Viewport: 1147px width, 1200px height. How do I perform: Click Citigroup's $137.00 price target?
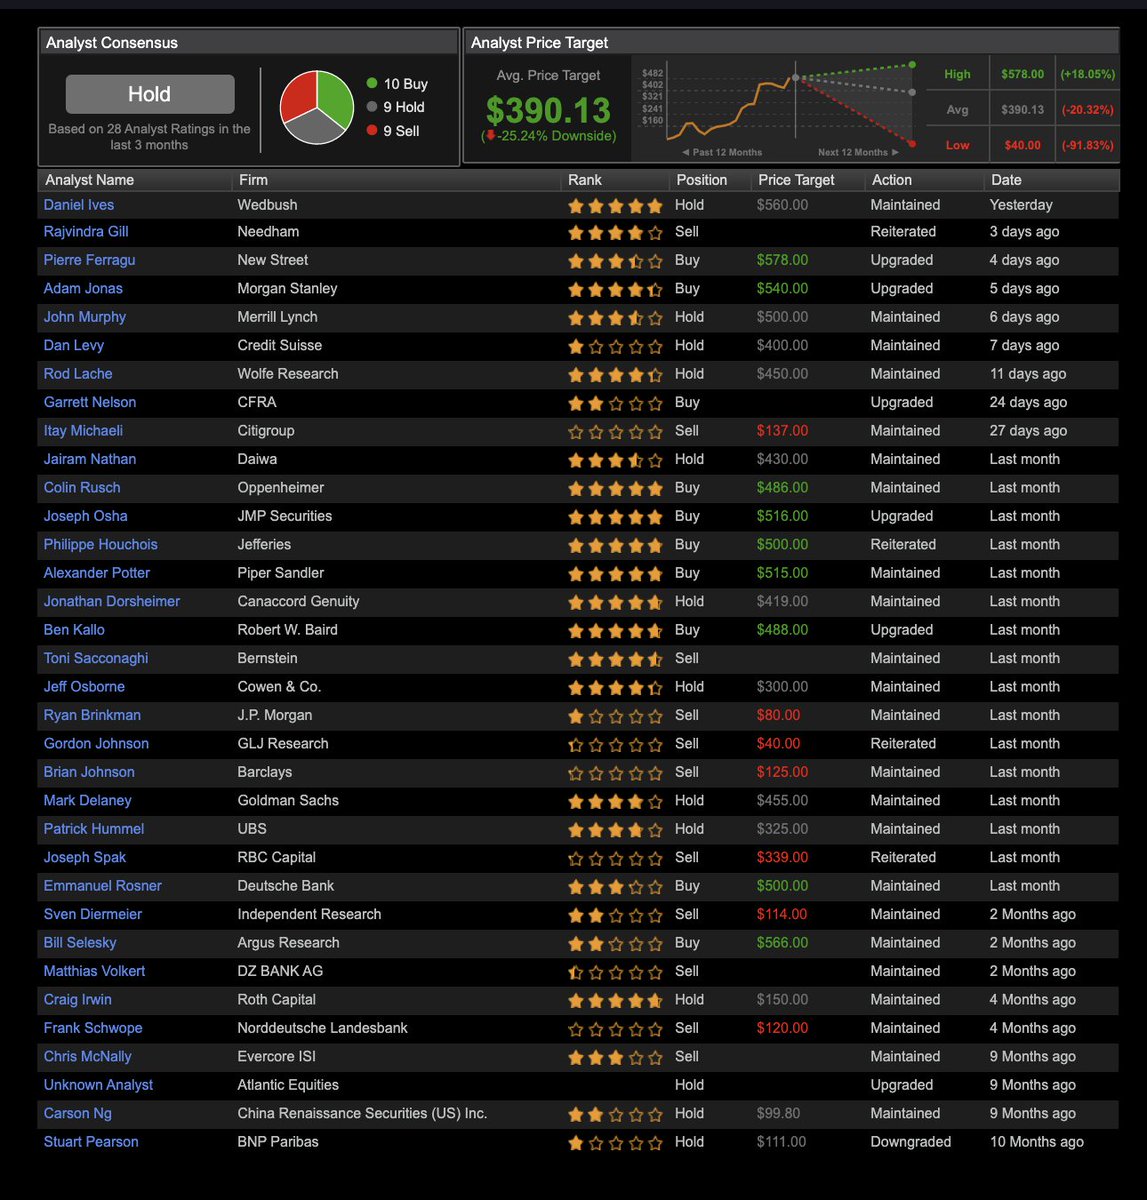tap(782, 431)
